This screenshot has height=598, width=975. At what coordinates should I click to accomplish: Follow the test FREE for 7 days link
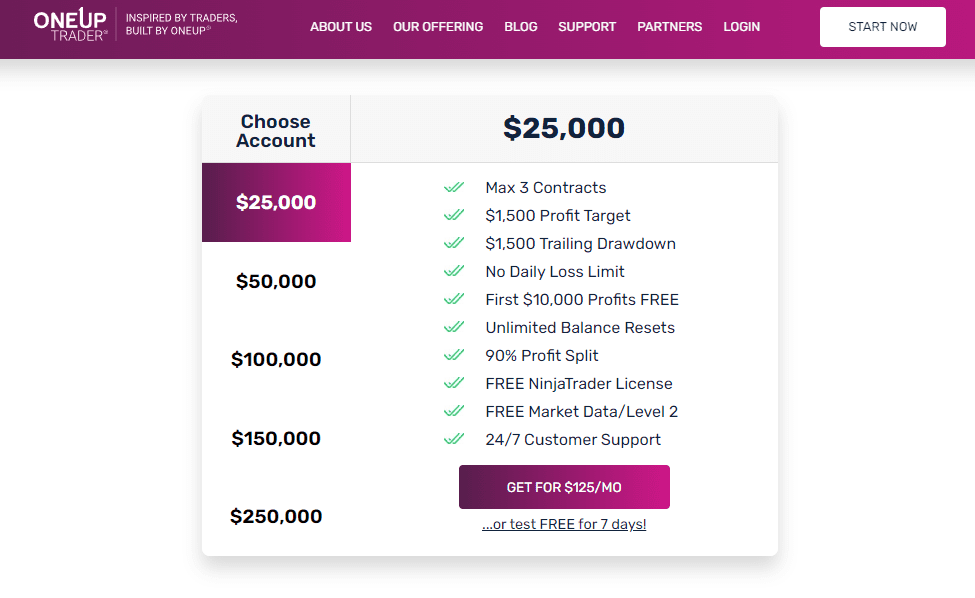coord(564,524)
